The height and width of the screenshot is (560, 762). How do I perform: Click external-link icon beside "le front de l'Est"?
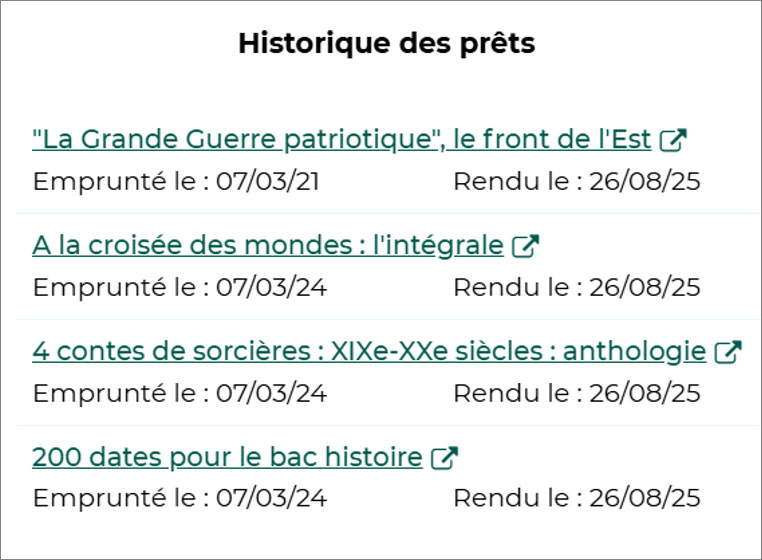pos(673,140)
